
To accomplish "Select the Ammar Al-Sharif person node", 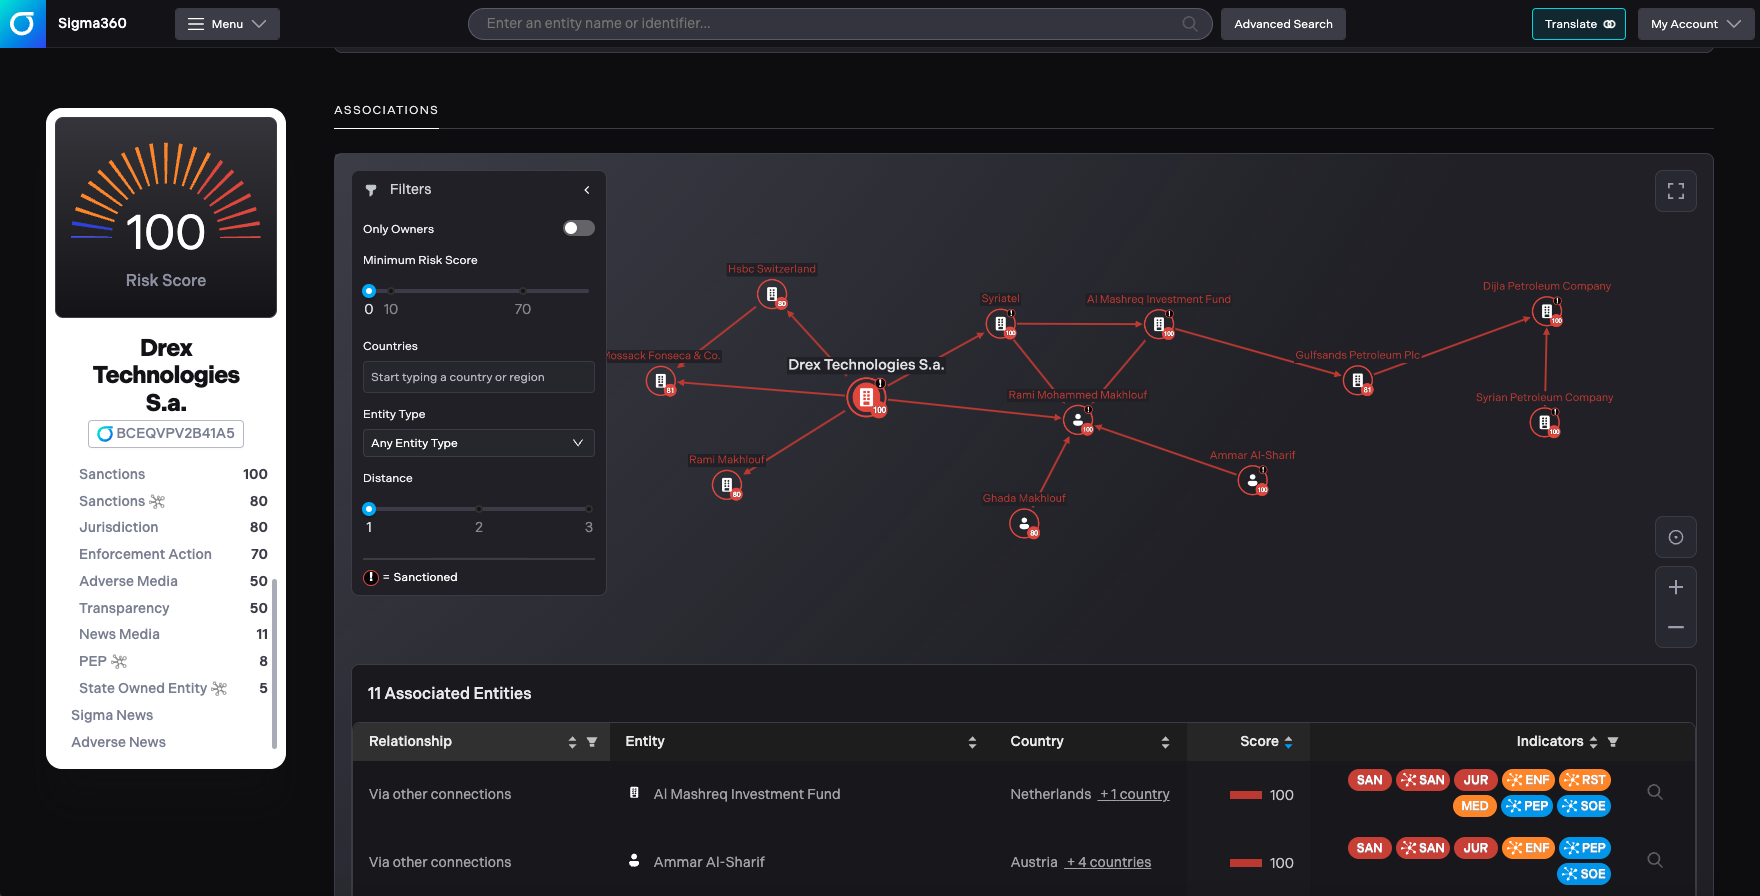I will pos(1252,480).
